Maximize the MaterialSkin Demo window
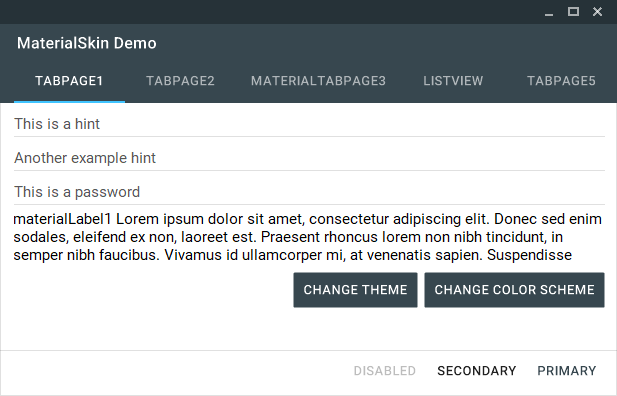 pyautogui.click(x=573, y=12)
